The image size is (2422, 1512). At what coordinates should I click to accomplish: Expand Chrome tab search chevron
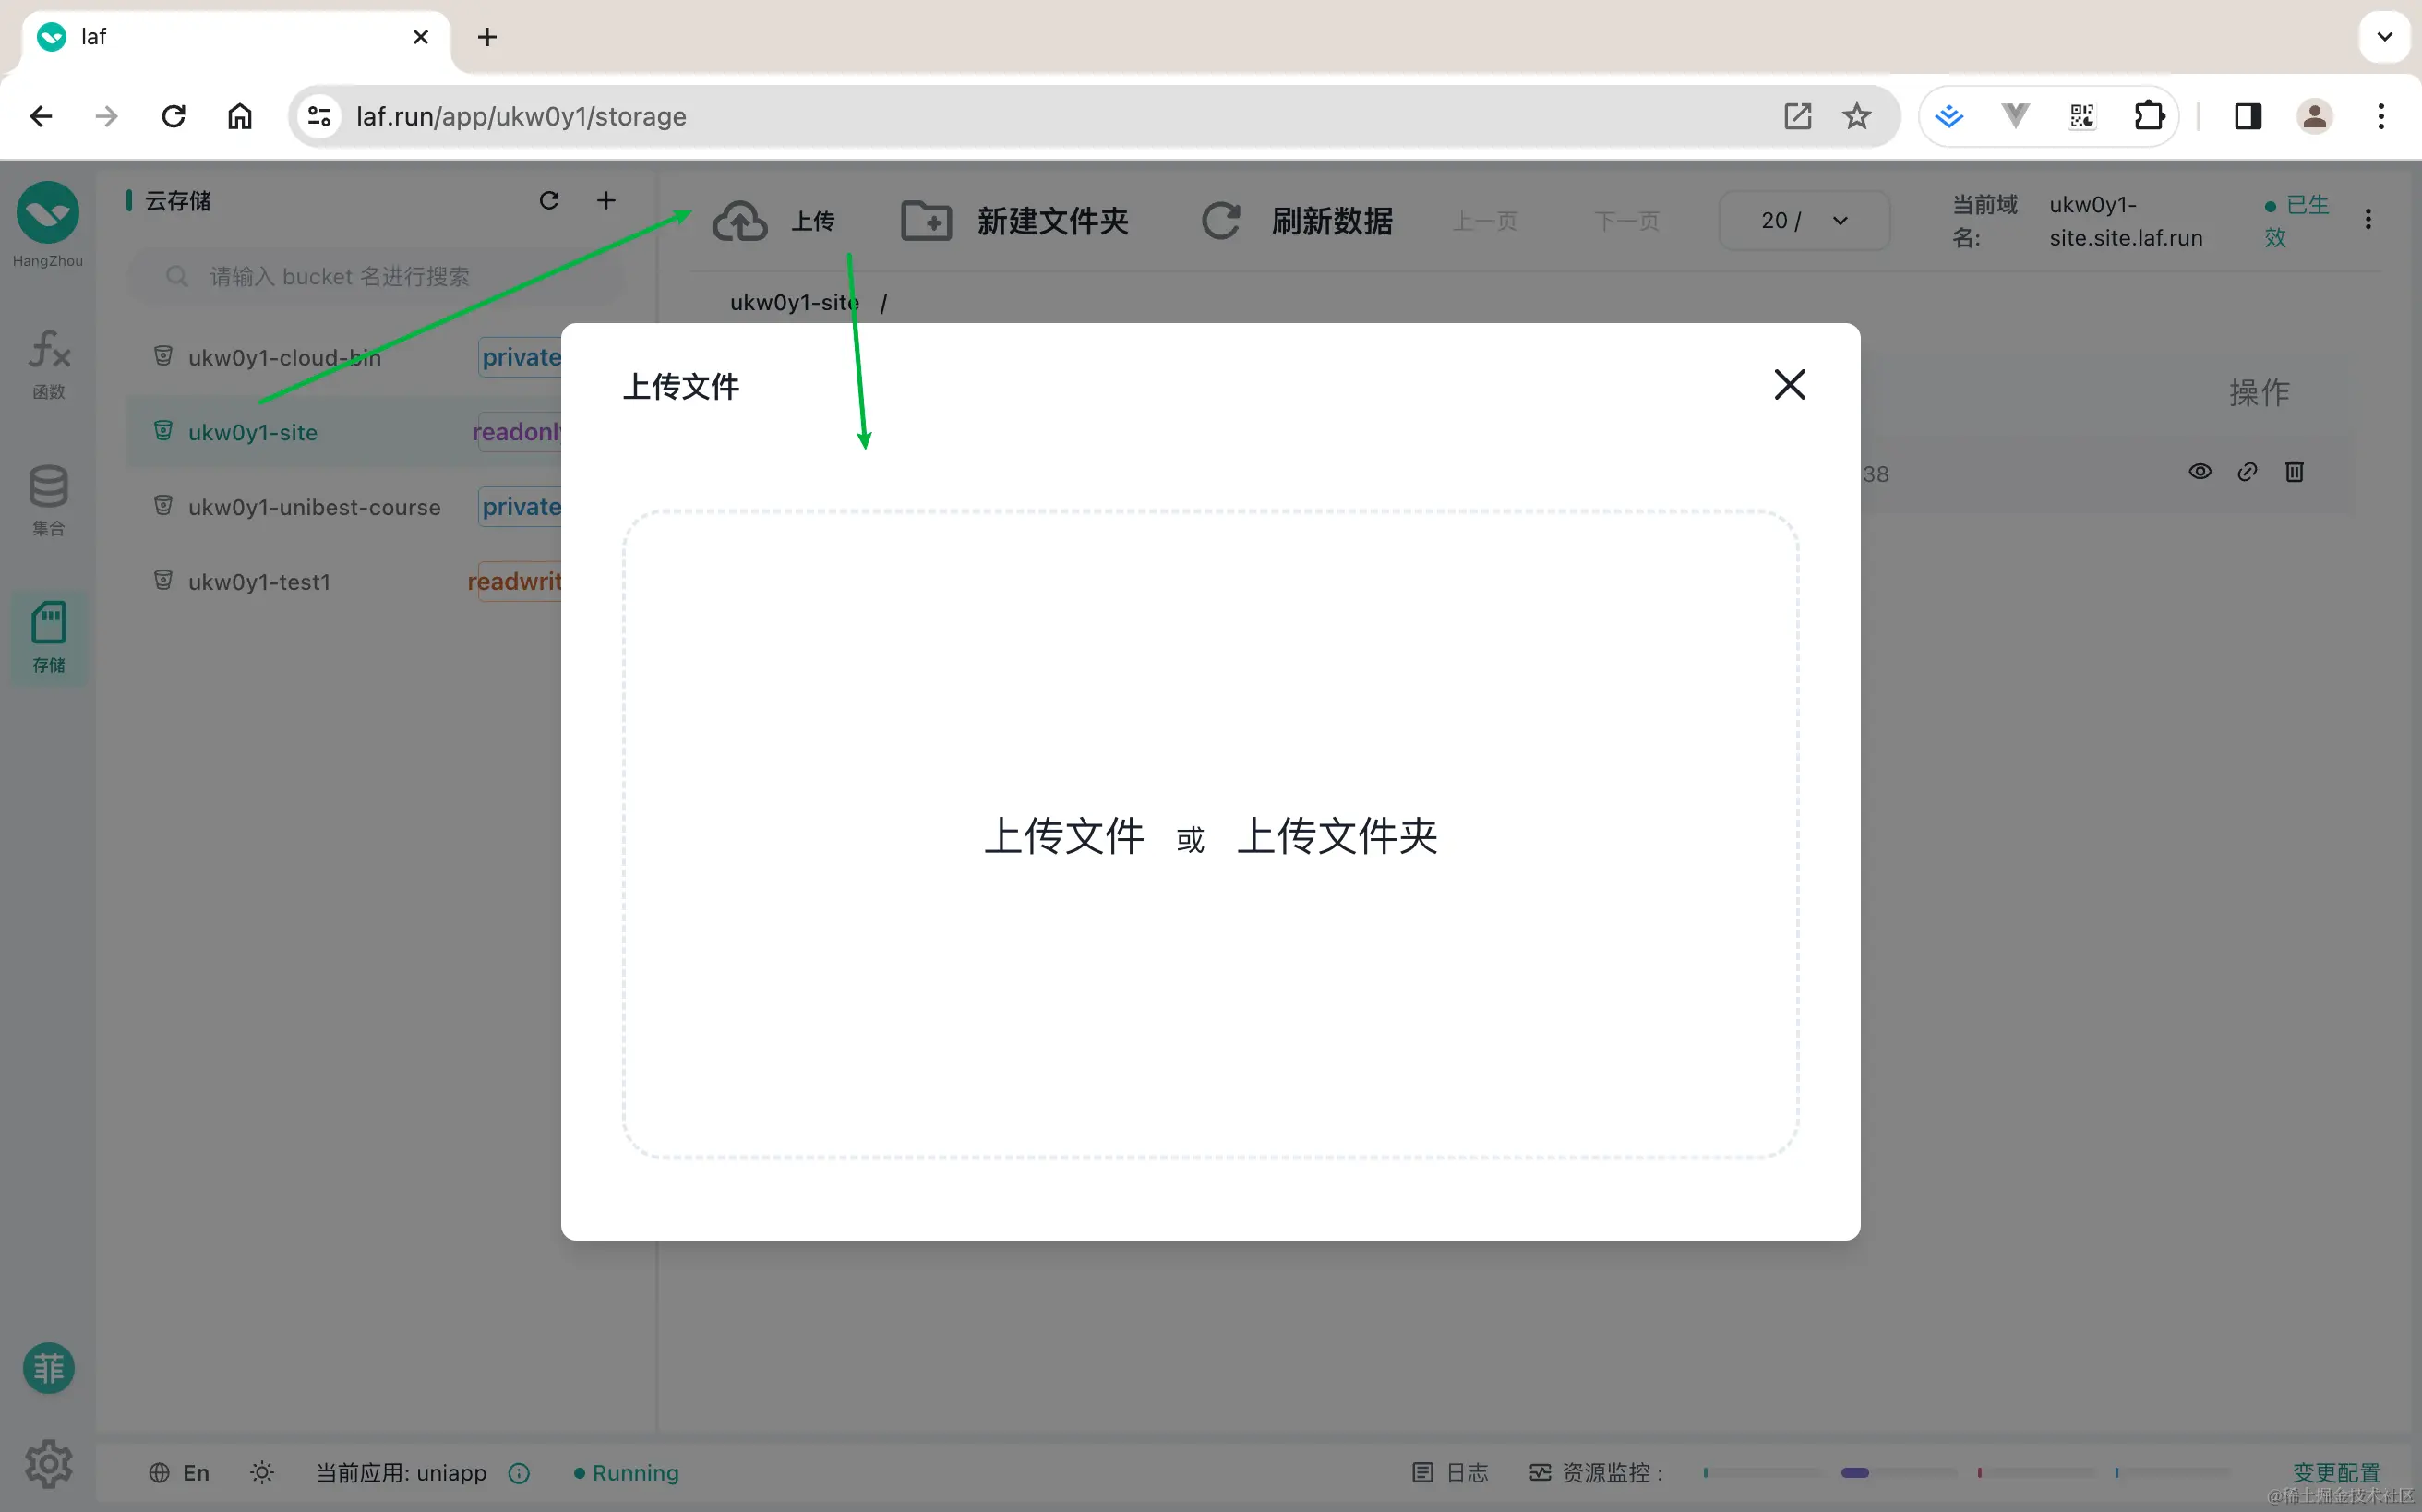2384,37
